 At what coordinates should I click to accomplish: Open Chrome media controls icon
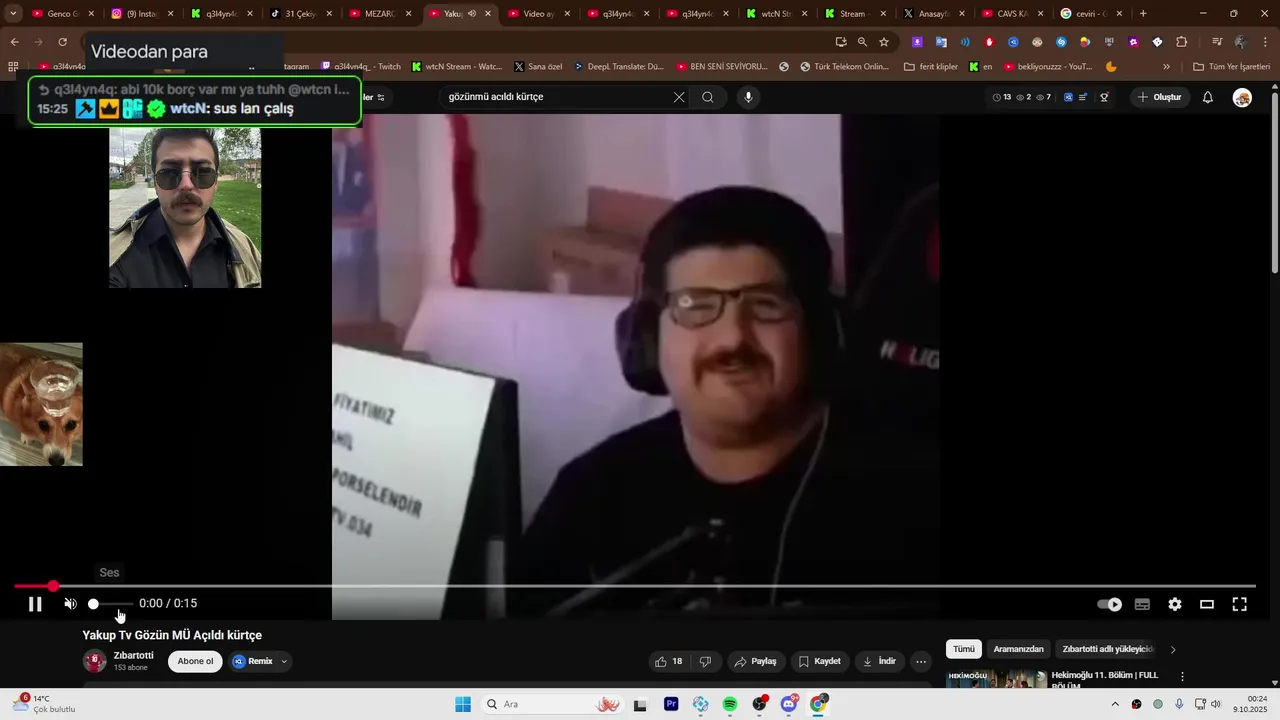(1217, 42)
